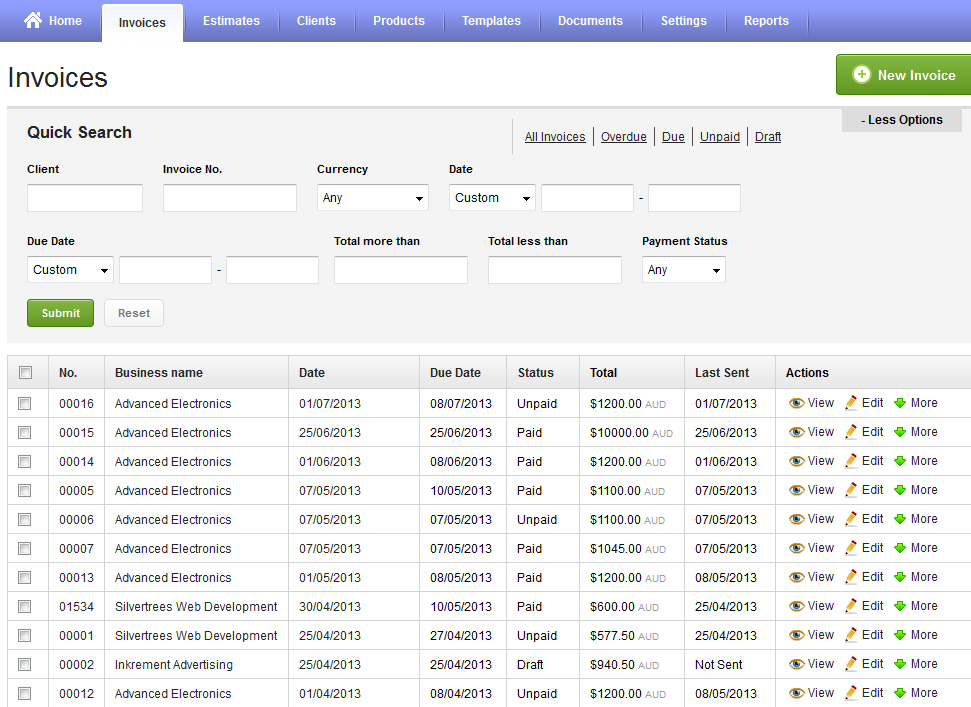Screen dimensions: 971x707
Task: Toggle the select-all checkbox in table header
Action: coord(25,373)
